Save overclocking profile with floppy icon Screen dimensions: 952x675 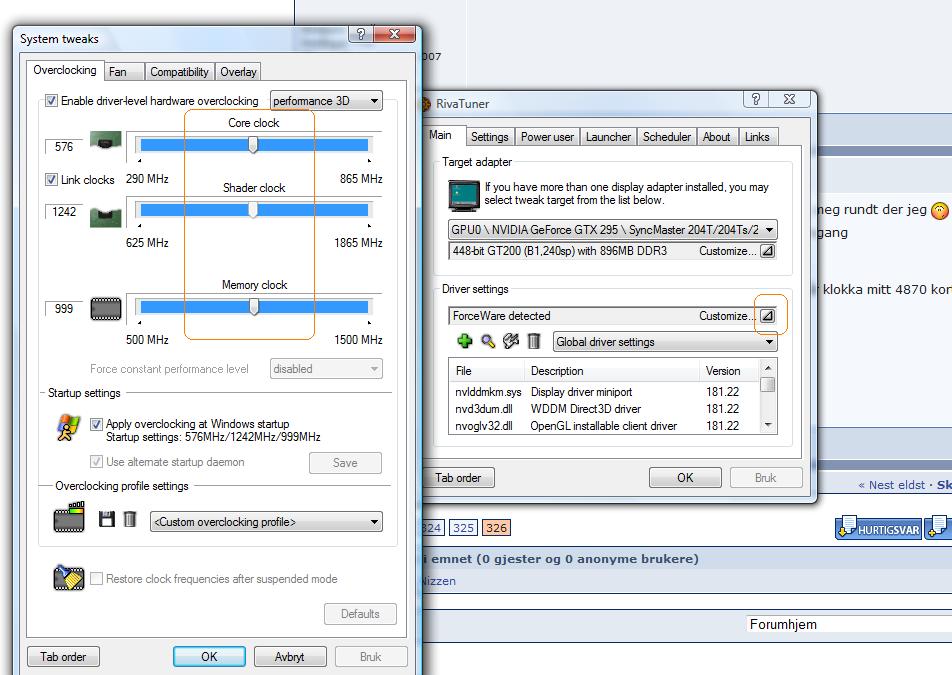click(x=107, y=519)
